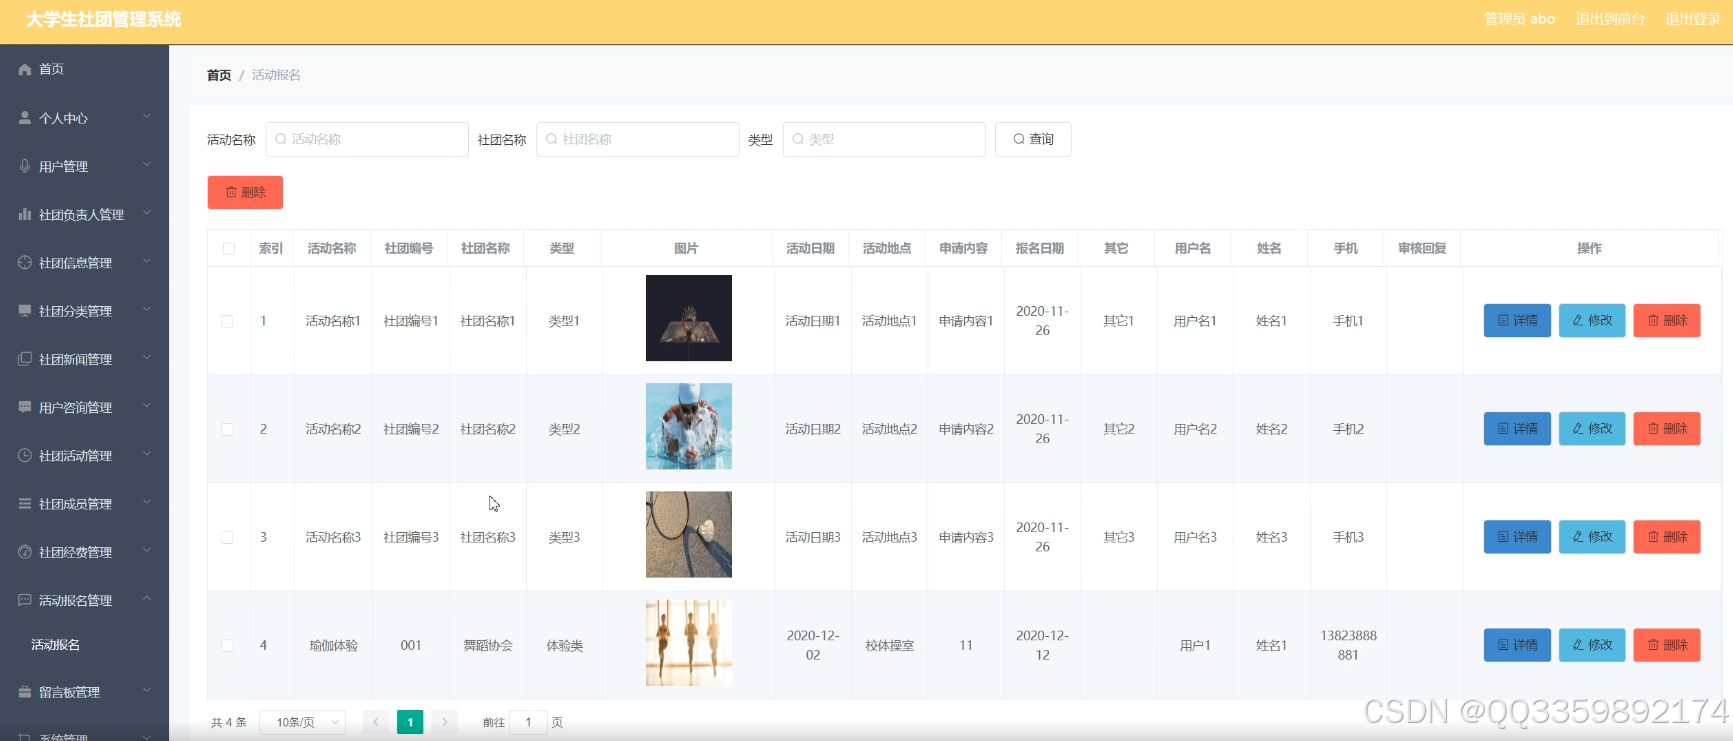Click the search icon in 社团名称 field
1733x741 pixels.
click(552, 139)
